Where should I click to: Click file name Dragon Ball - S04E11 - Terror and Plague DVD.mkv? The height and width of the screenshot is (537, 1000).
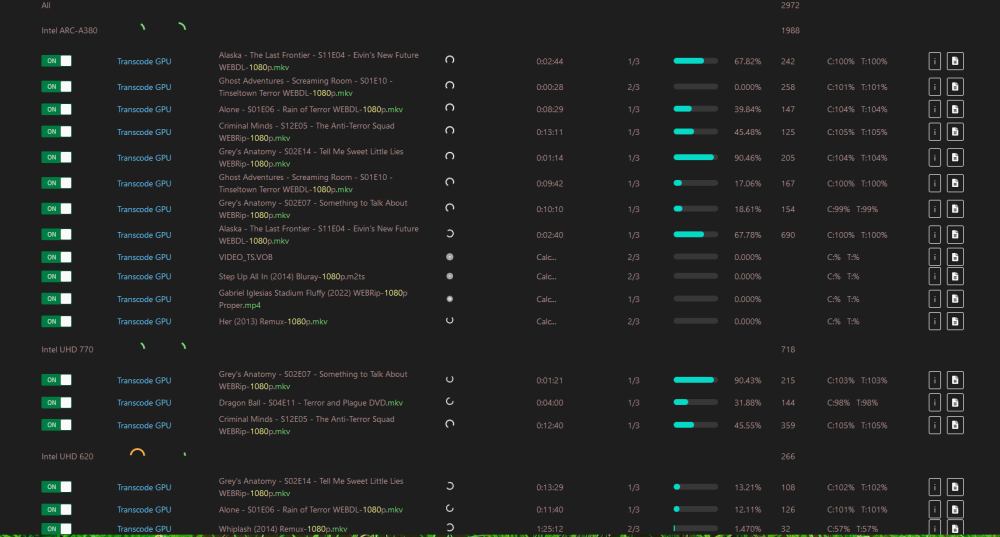(311, 402)
